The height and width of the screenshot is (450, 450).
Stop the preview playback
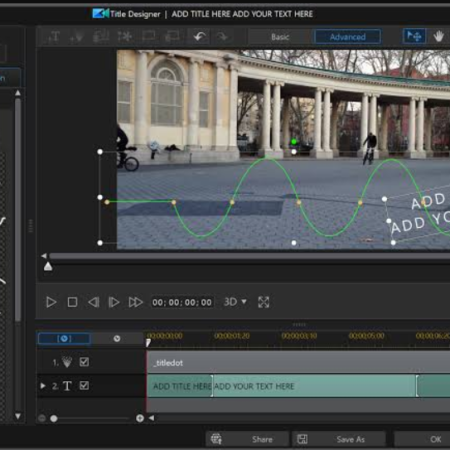[72, 302]
